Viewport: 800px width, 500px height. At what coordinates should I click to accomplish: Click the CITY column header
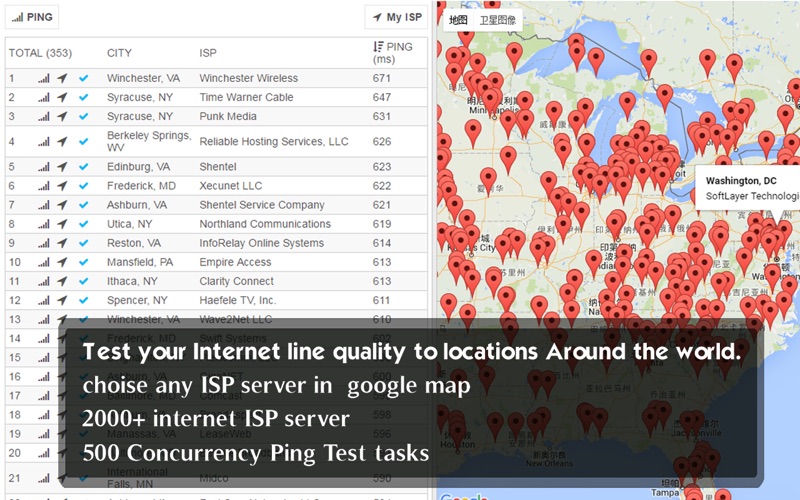click(119, 53)
